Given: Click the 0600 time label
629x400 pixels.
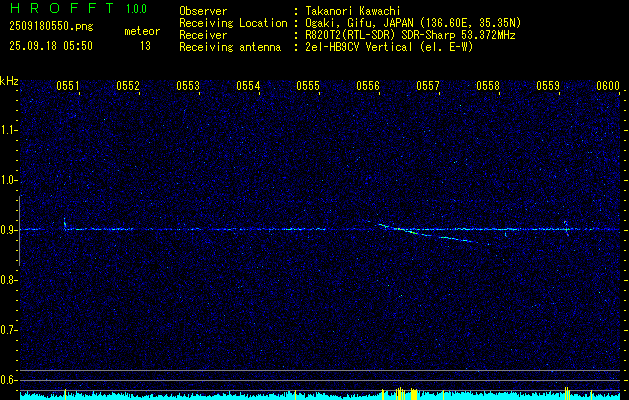Looking at the screenshot, I should tap(608, 87).
